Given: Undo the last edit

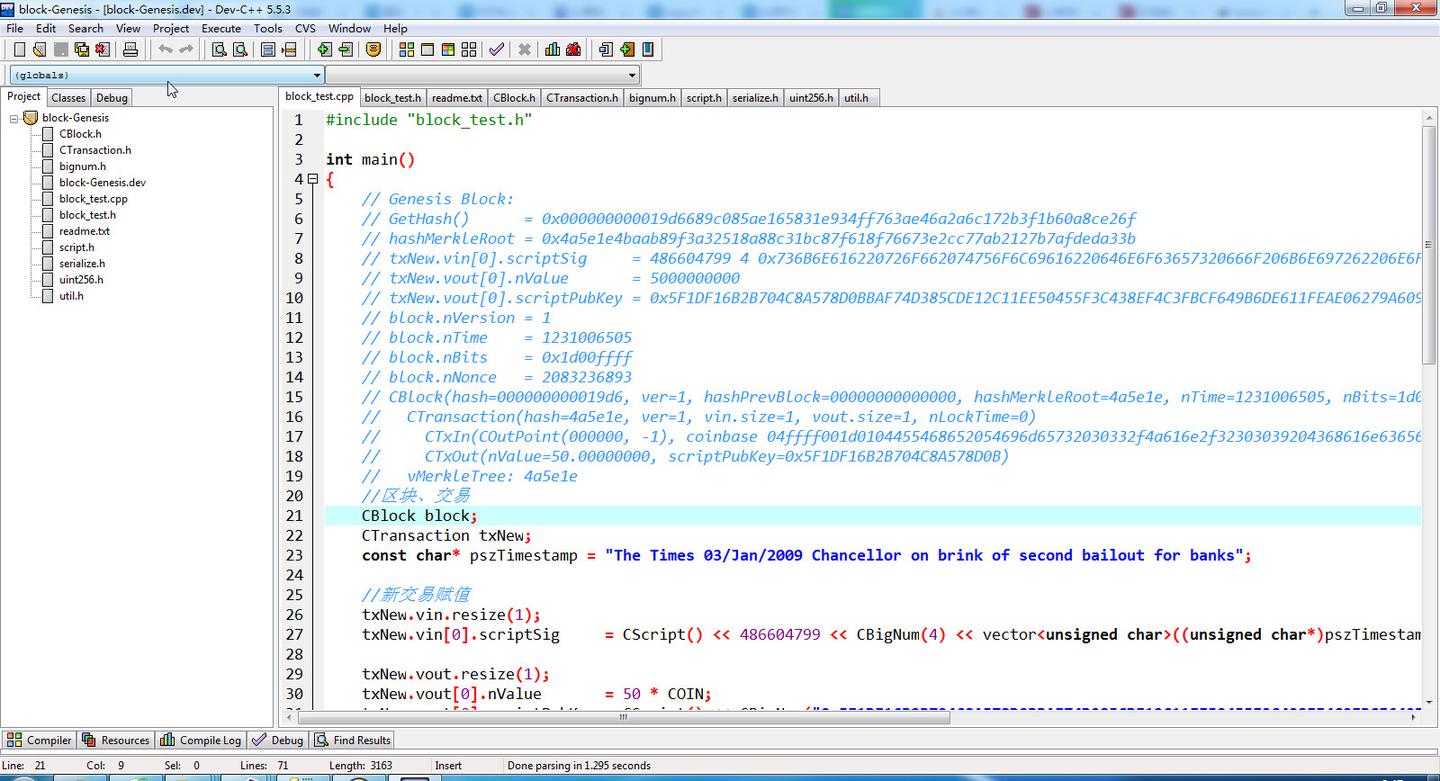Looking at the screenshot, I should pos(165,49).
